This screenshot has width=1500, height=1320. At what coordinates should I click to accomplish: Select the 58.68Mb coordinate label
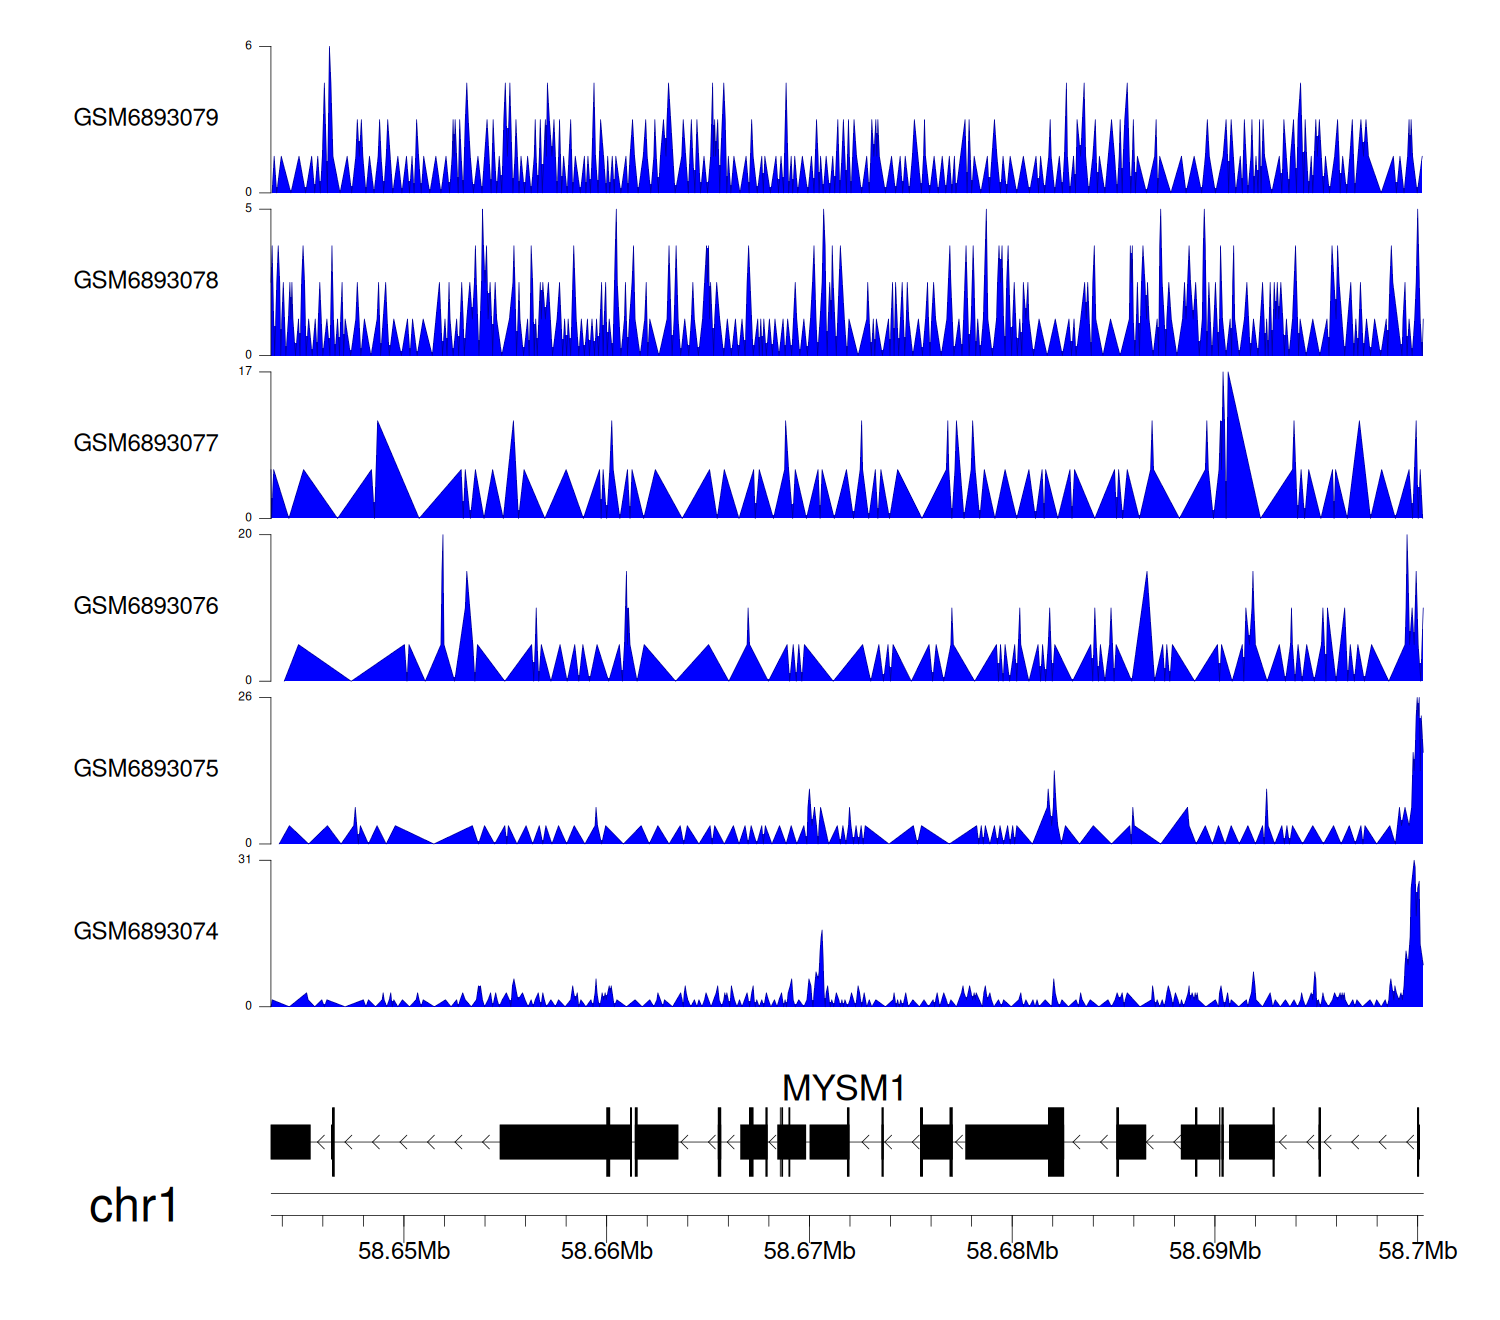[1012, 1251]
